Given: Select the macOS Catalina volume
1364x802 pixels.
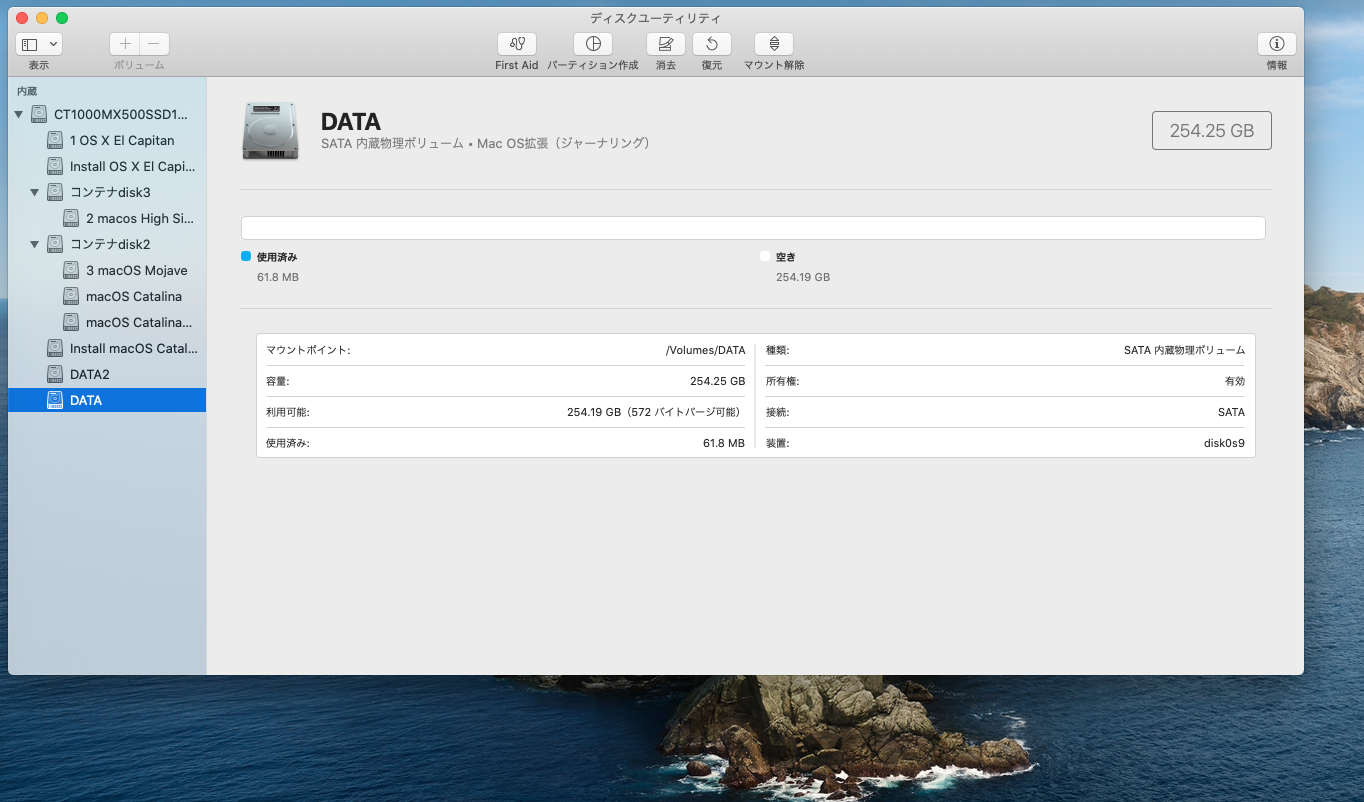Looking at the screenshot, I should [107, 296].
